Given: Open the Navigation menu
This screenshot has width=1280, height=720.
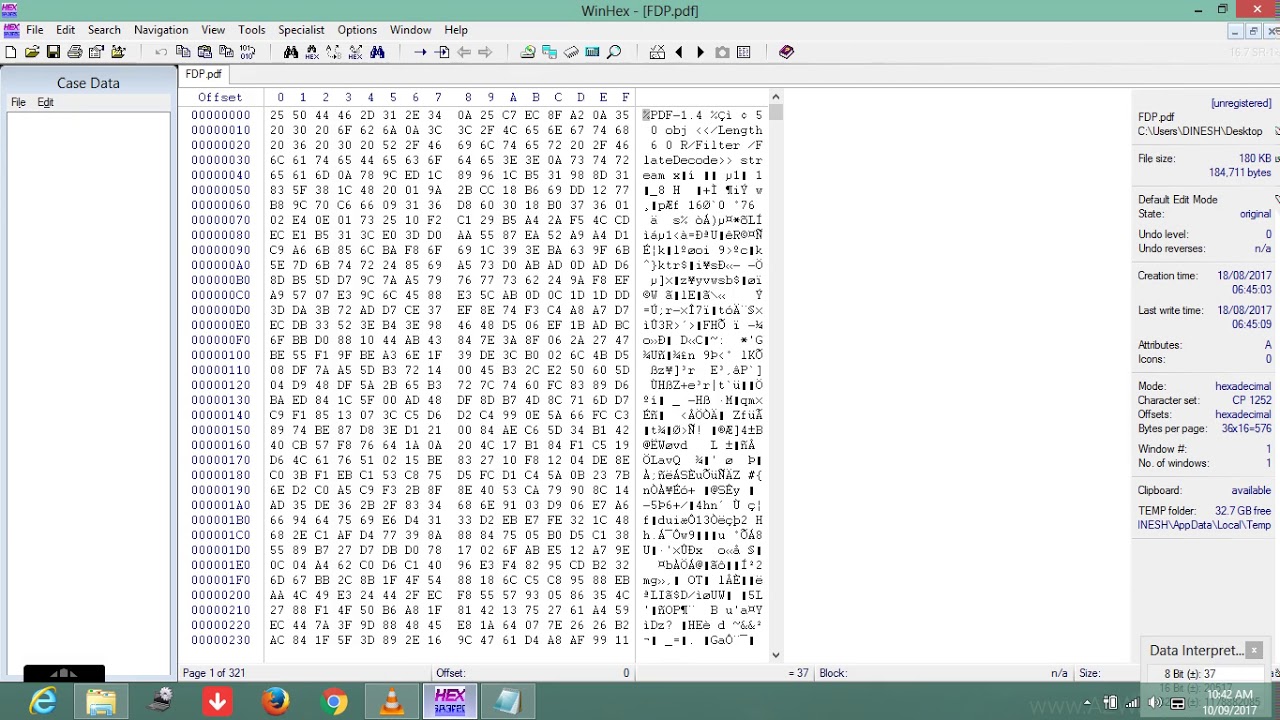Looking at the screenshot, I should coord(161,30).
